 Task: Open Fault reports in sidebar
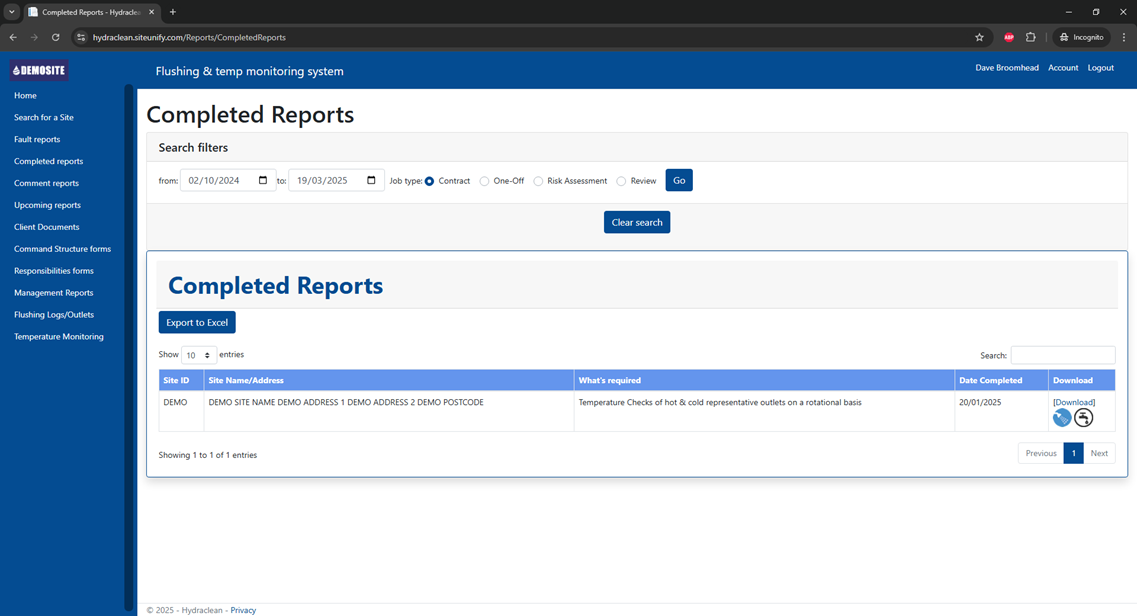tap(37, 139)
